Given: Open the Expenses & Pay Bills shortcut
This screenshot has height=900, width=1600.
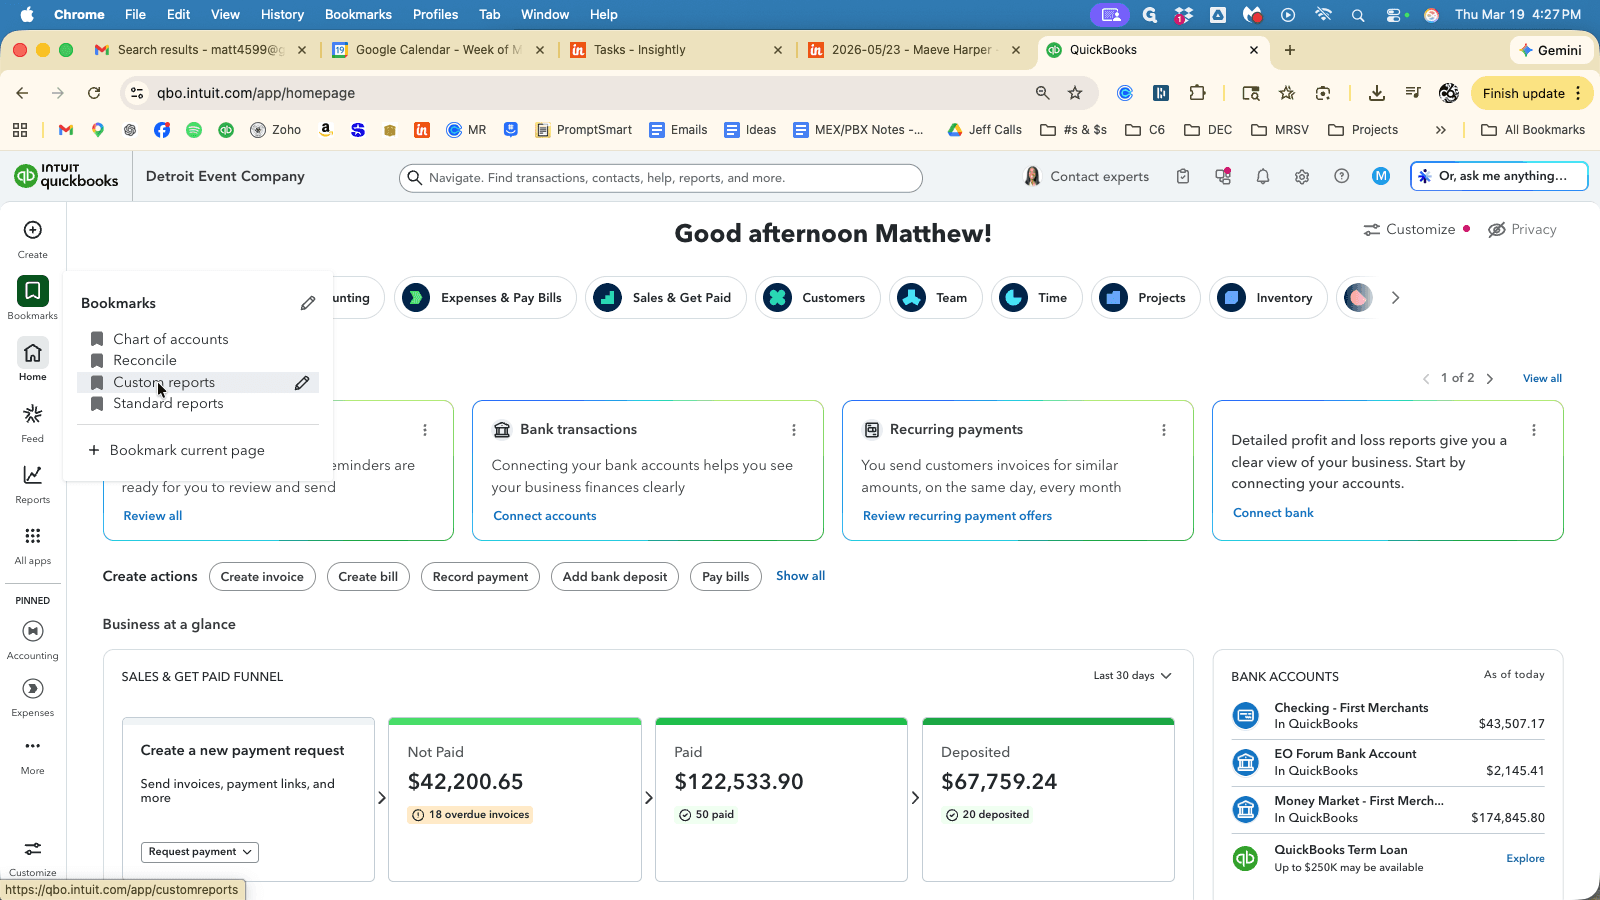Looking at the screenshot, I should [x=486, y=298].
